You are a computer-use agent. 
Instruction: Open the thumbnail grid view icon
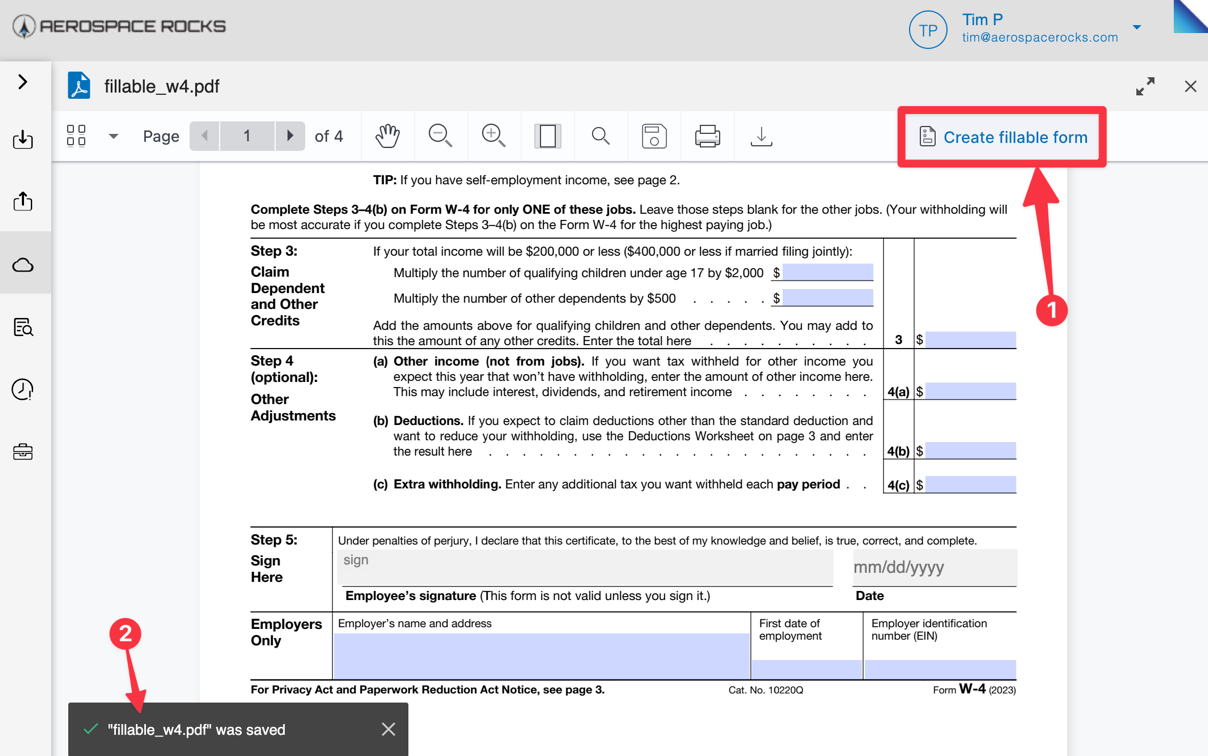[76, 136]
